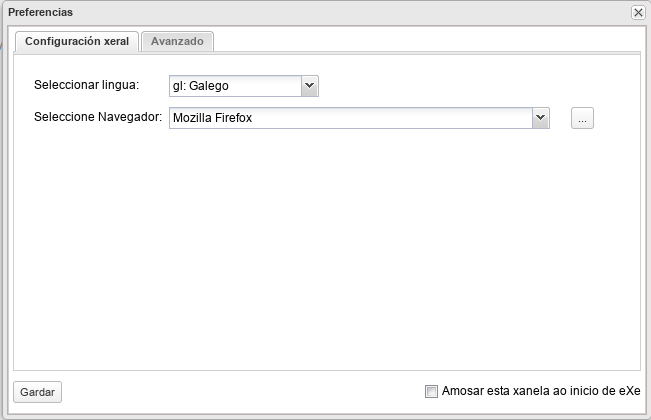651x420 pixels.
Task: Click the empty footer space right of Gardar
Action: coord(240,392)
